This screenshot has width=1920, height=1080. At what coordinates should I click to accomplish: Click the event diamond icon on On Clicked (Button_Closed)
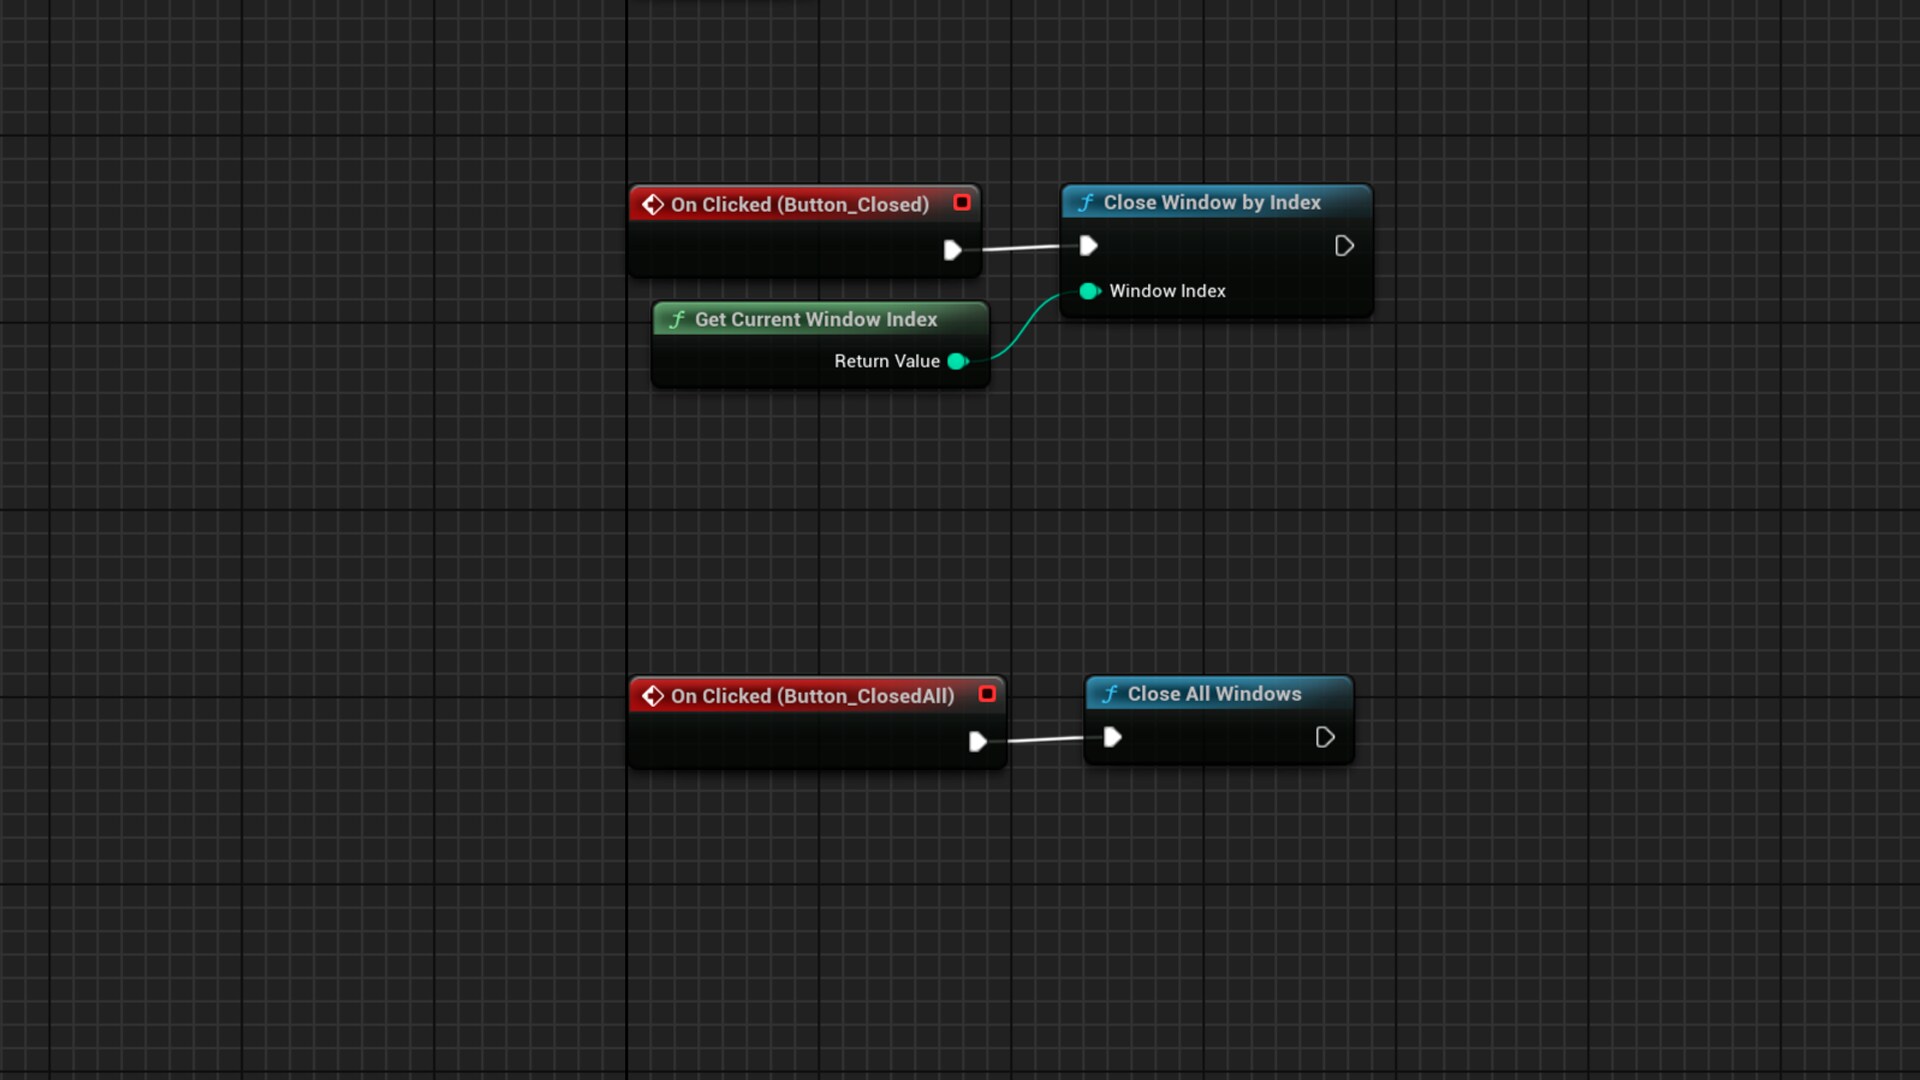[654, 204]
